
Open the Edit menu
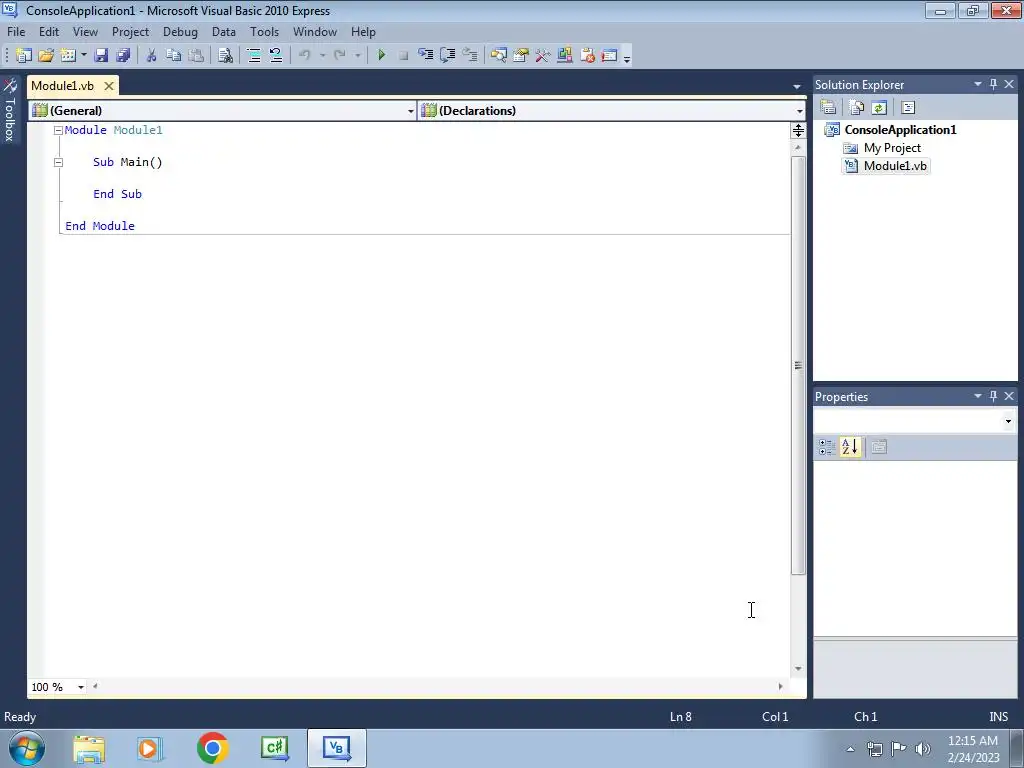49,31
